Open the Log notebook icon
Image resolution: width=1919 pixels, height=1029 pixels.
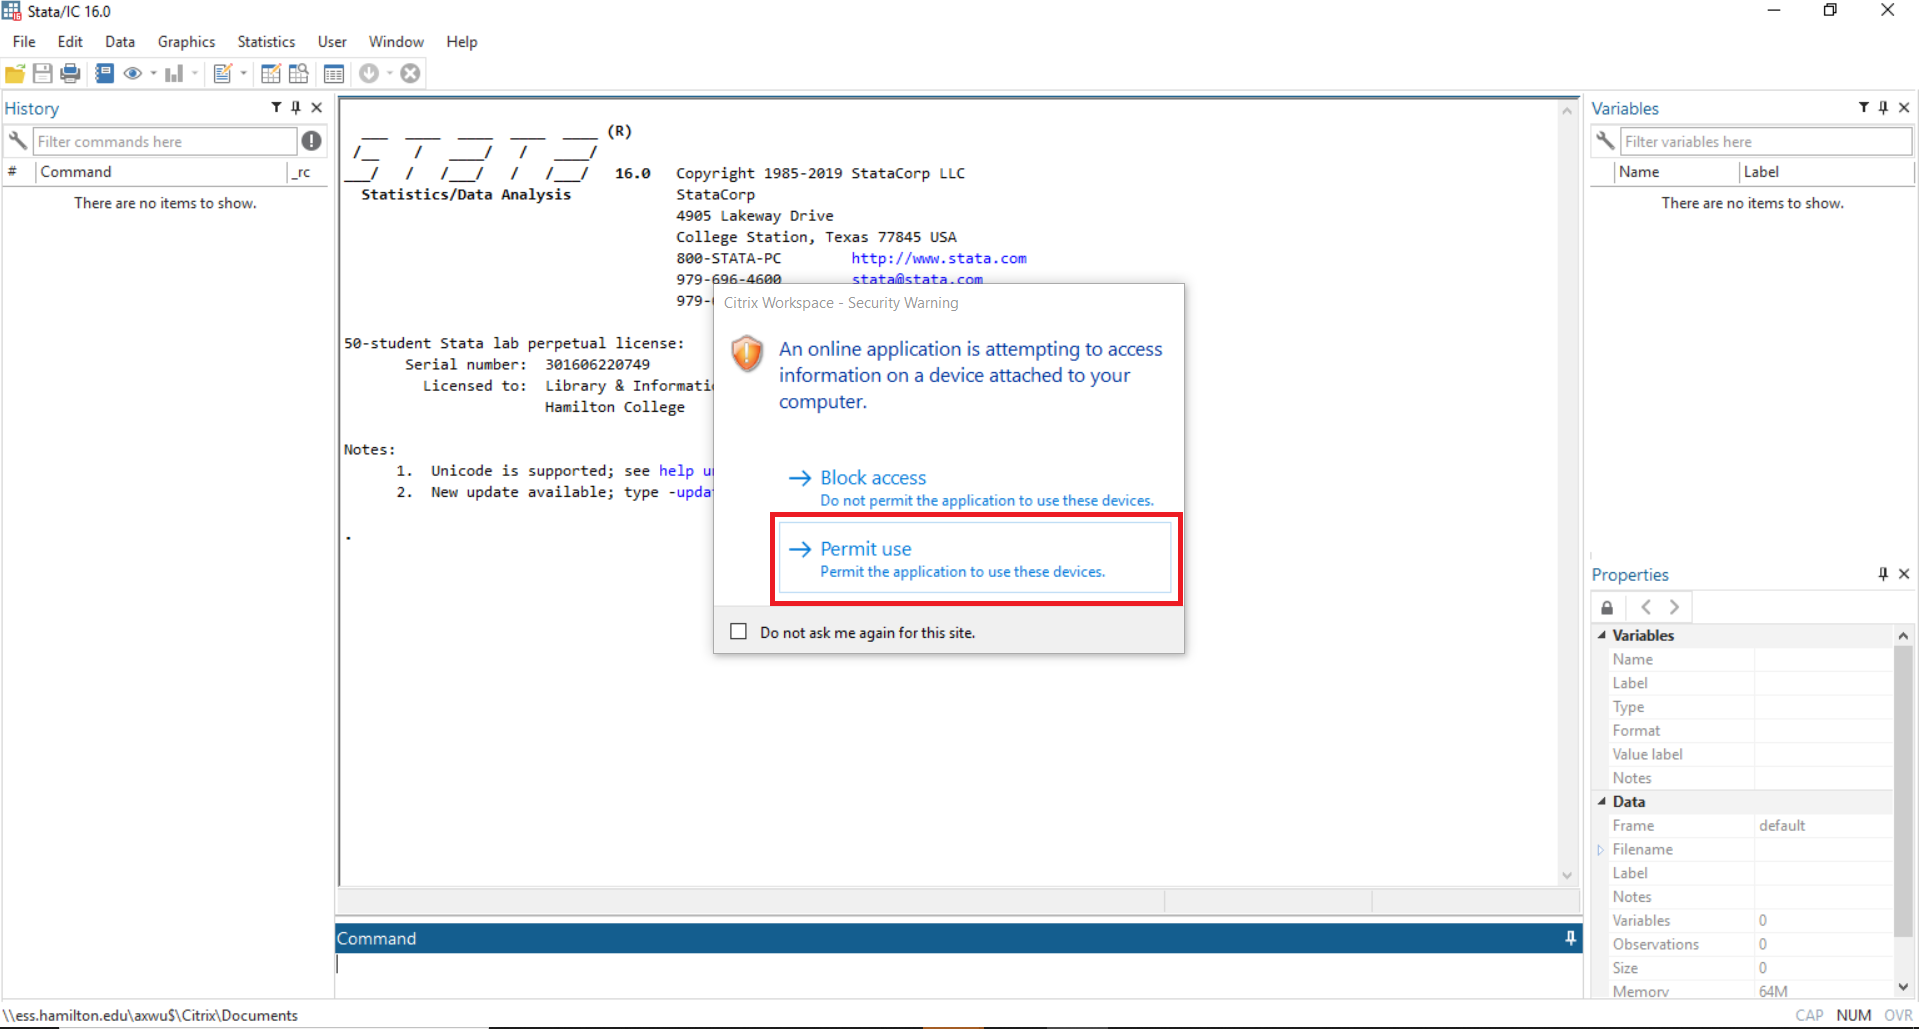click(x=104, y=73)
